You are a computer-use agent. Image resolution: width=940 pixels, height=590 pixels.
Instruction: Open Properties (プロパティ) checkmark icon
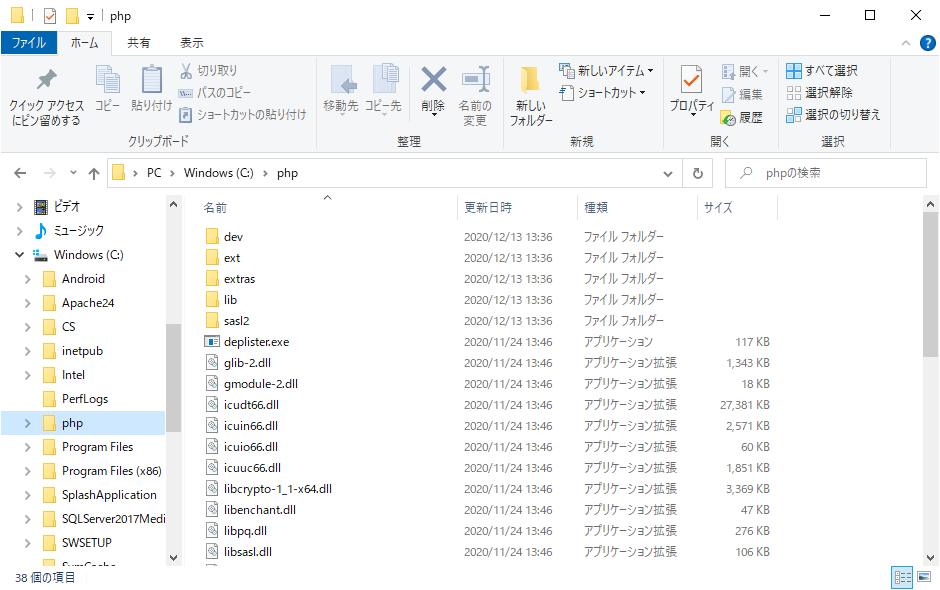691,80
